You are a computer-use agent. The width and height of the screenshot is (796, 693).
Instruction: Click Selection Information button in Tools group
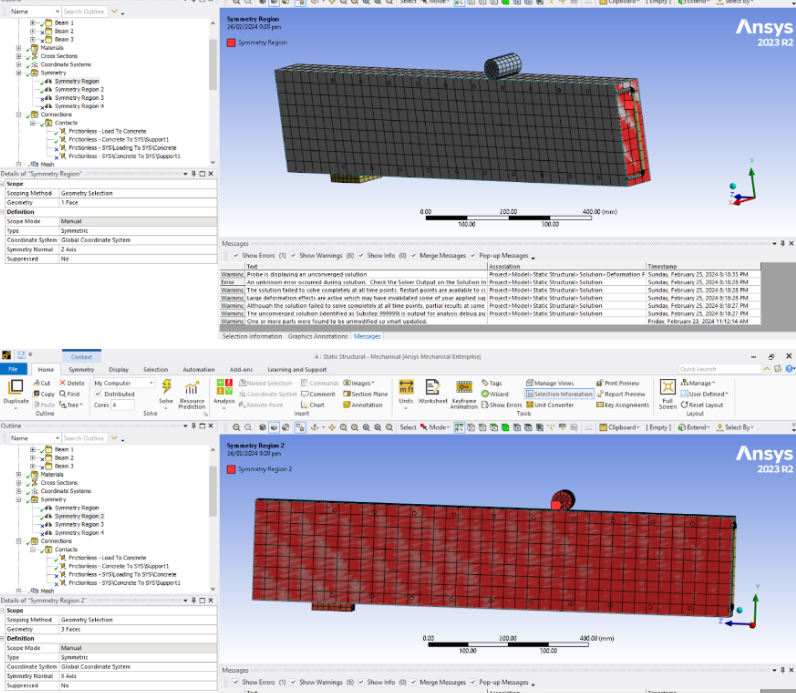point(559,394)
